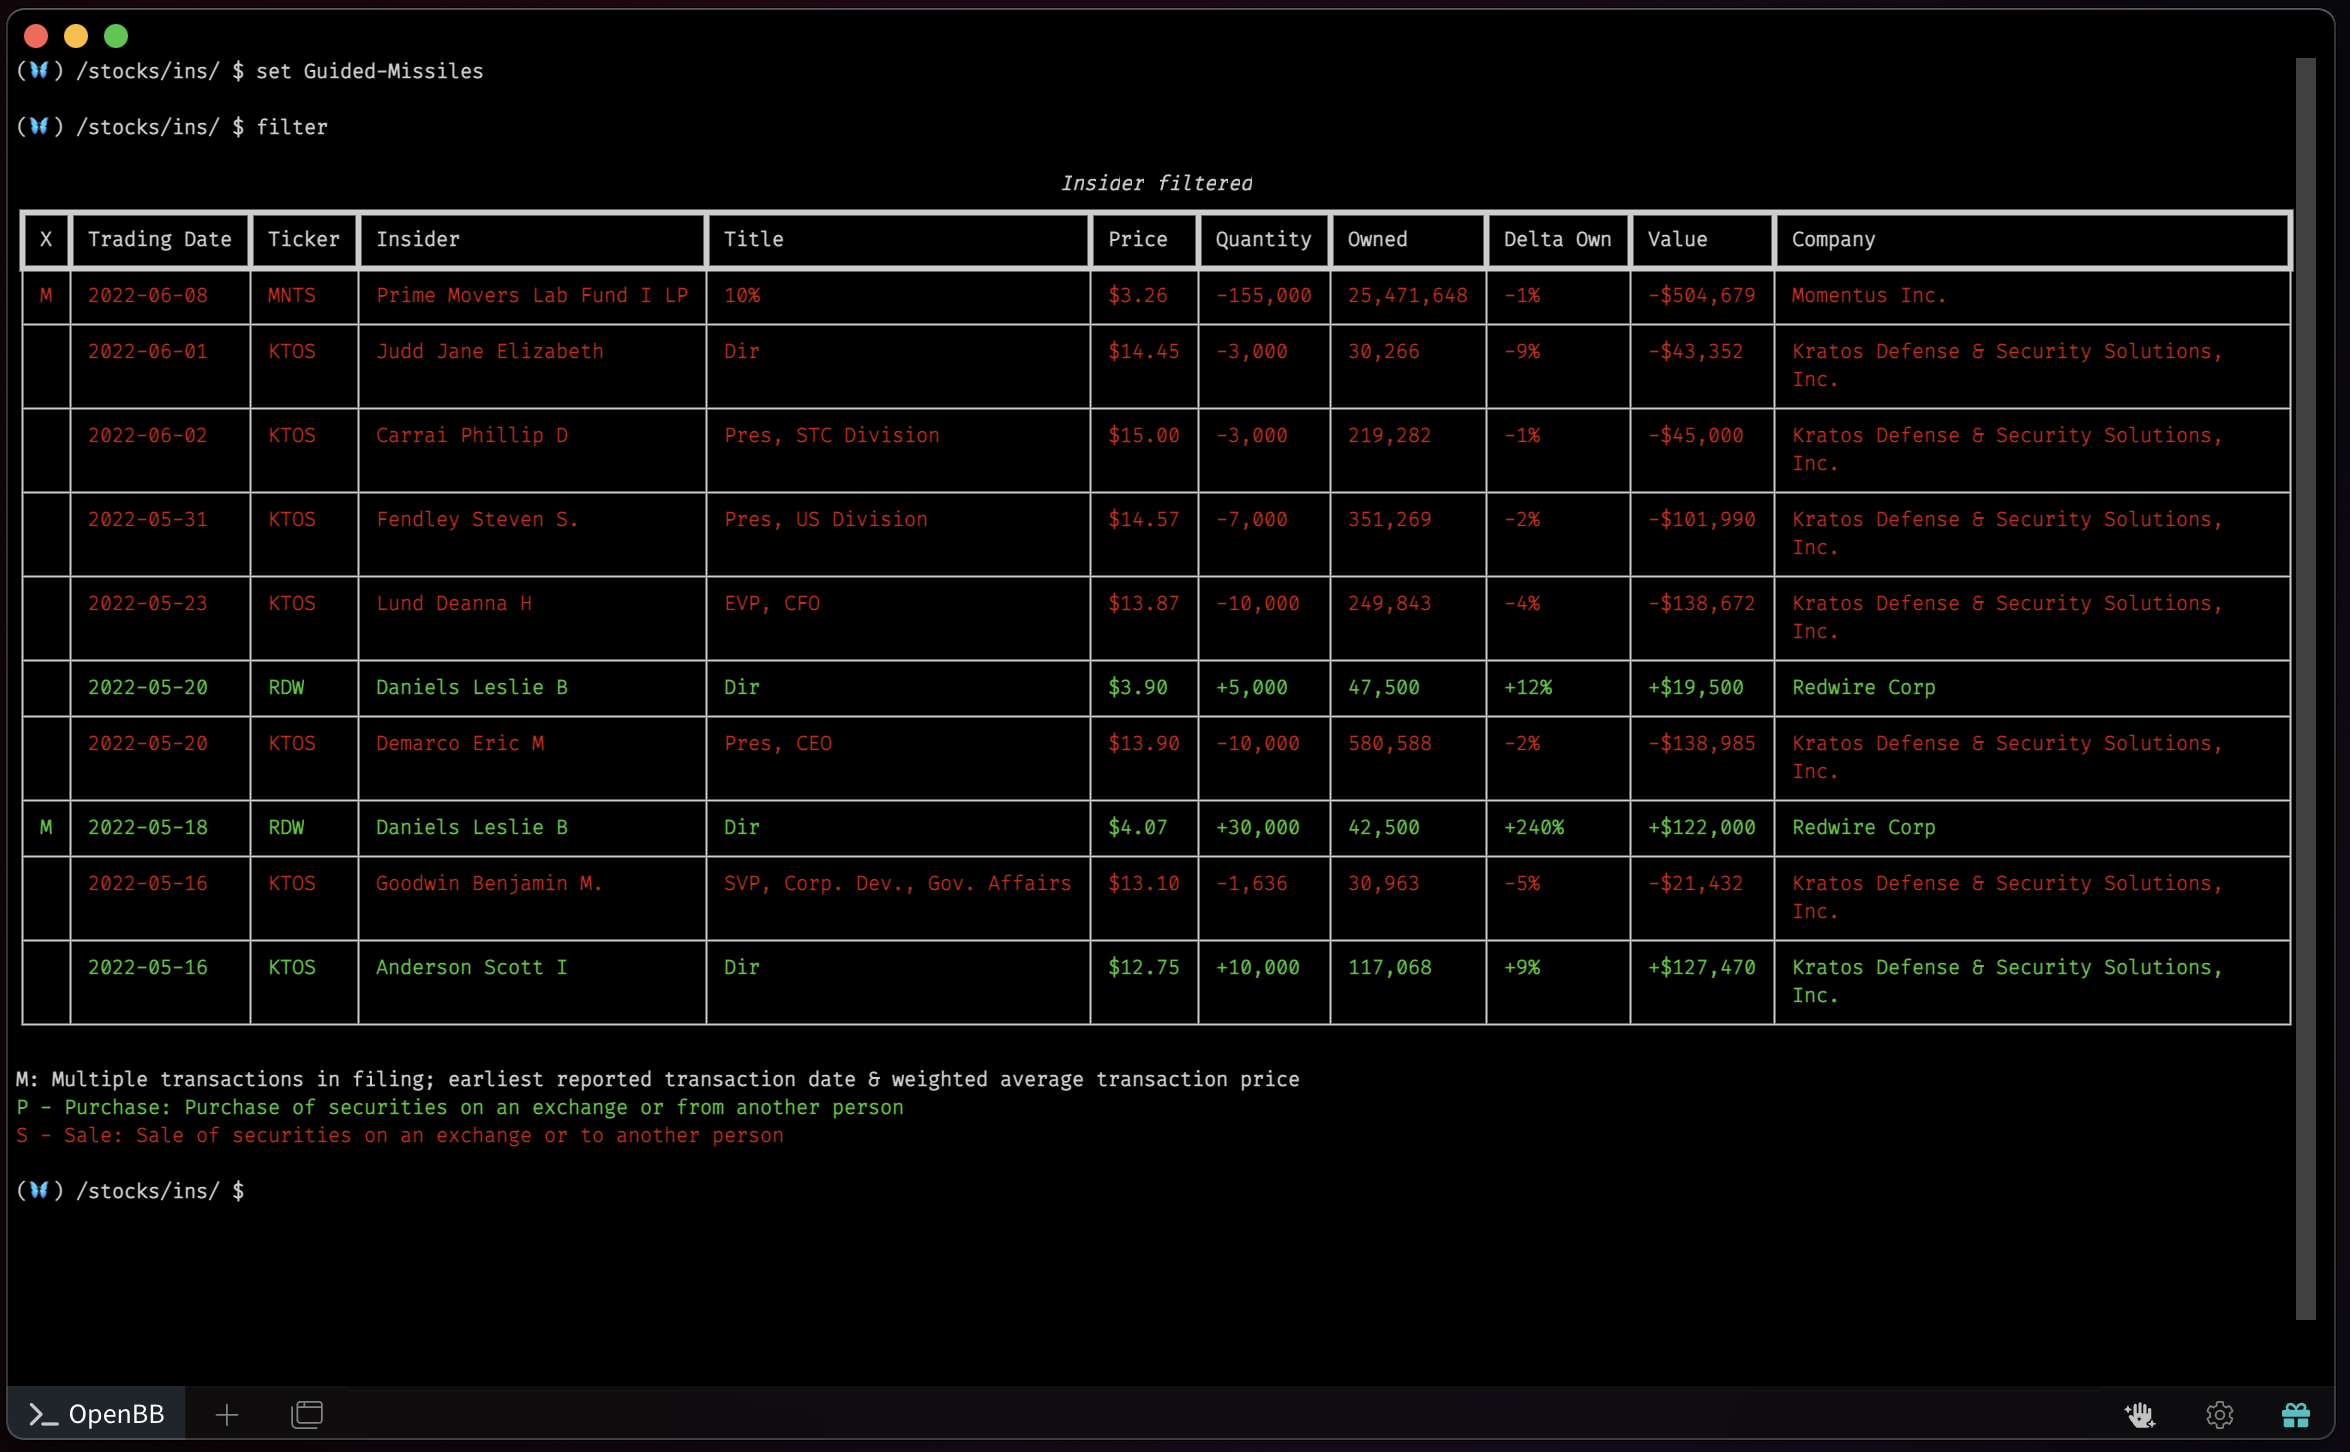The height and width of the screenshot is (1452, 2350).
Task: Click the terminal scrollbar on right edge
Action: (x=2305, y=688)
